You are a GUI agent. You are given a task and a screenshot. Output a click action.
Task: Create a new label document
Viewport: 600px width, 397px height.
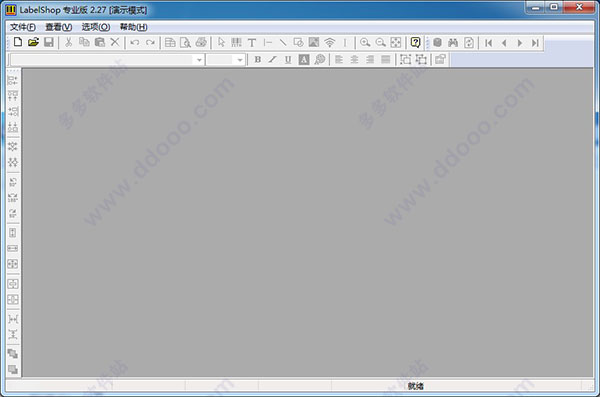coord(18,42)
